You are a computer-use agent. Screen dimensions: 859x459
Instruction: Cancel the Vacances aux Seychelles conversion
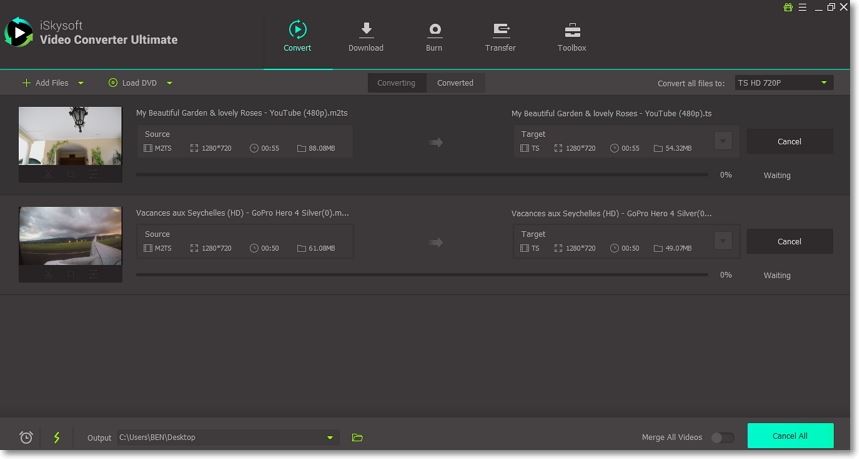789,241
